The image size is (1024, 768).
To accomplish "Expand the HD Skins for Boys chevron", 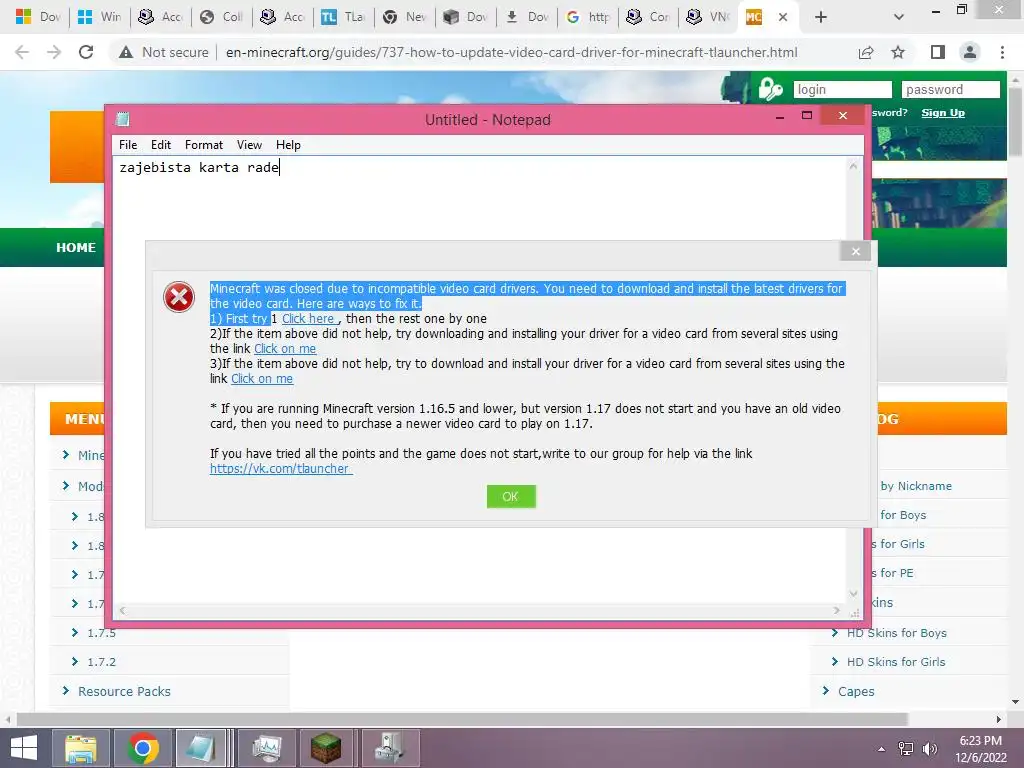I will (835, 632).
